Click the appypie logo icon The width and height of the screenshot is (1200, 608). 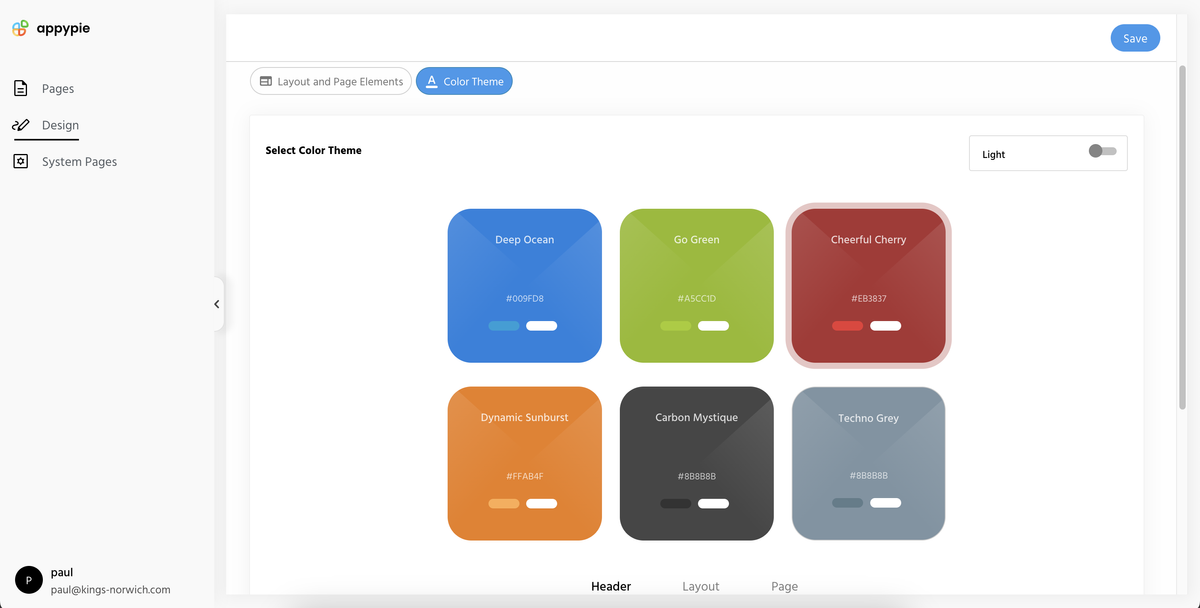[19, 28]
